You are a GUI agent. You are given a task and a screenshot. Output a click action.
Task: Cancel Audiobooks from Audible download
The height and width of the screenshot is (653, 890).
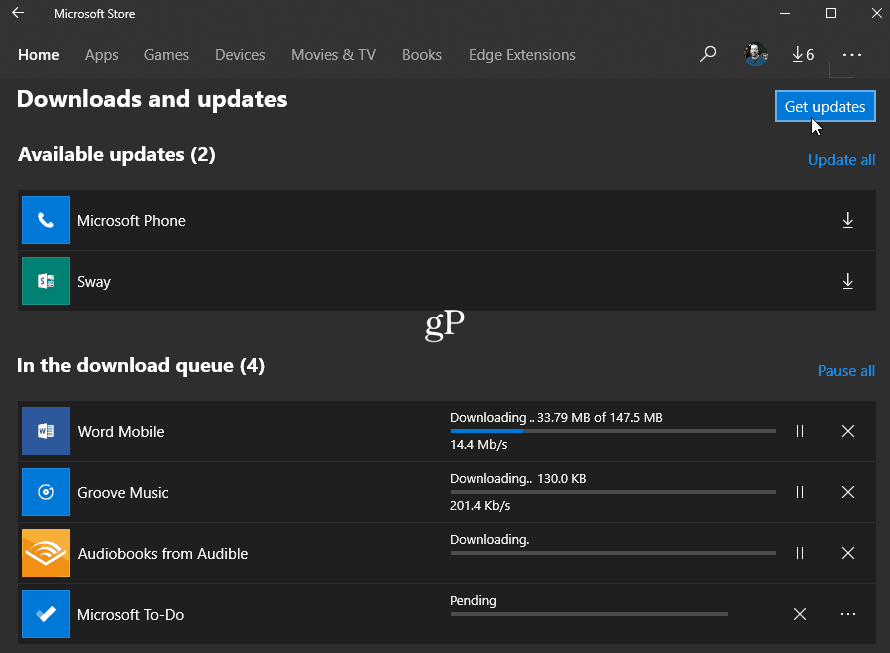coord(847,553)
